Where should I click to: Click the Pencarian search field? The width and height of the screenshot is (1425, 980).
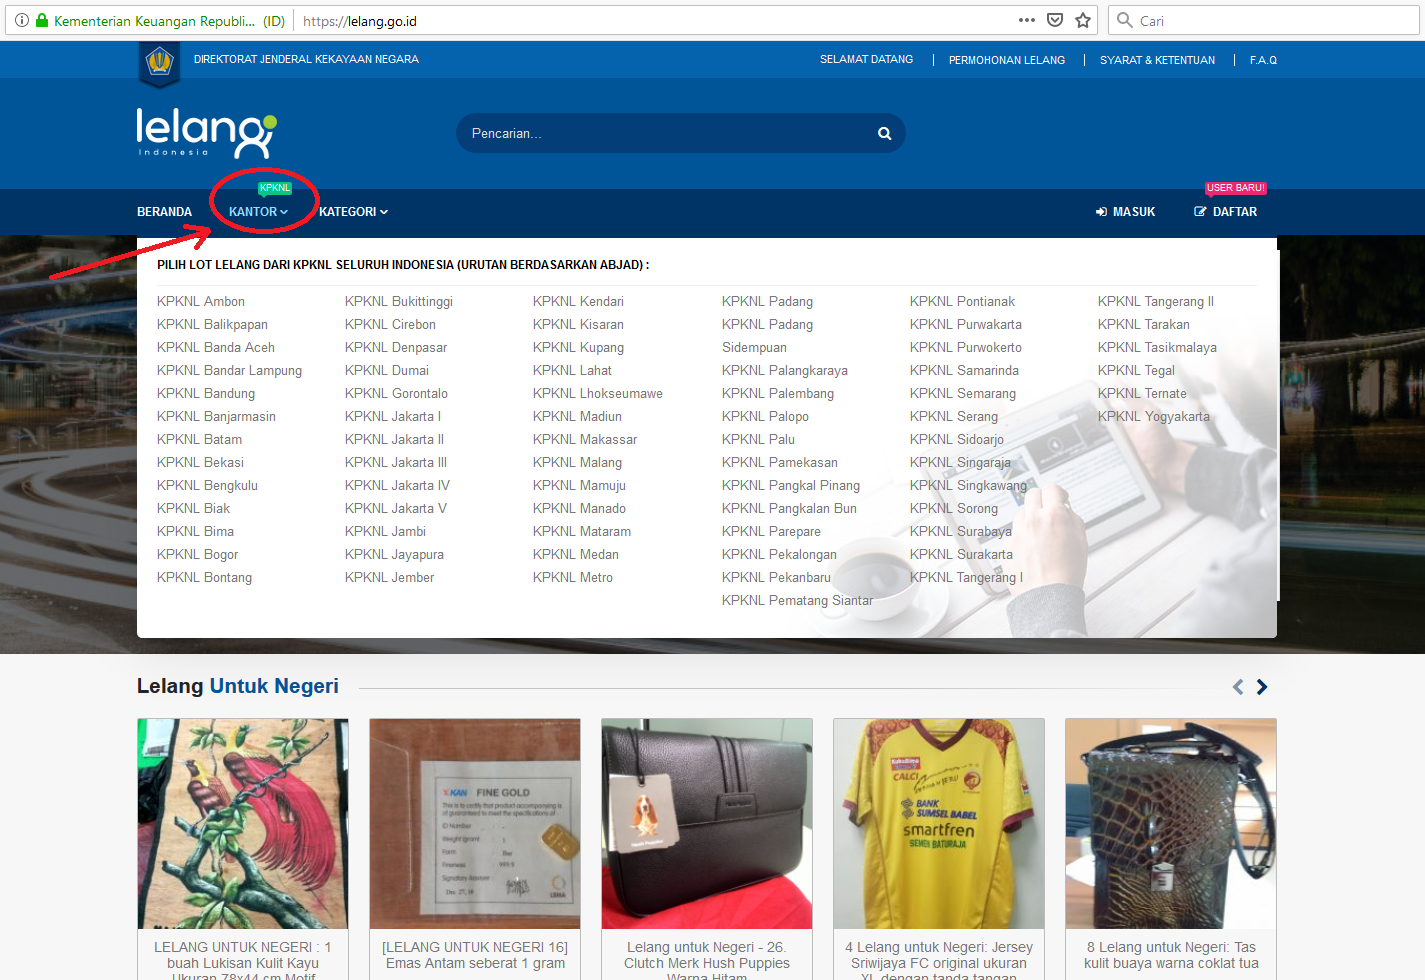click(650, 132)
